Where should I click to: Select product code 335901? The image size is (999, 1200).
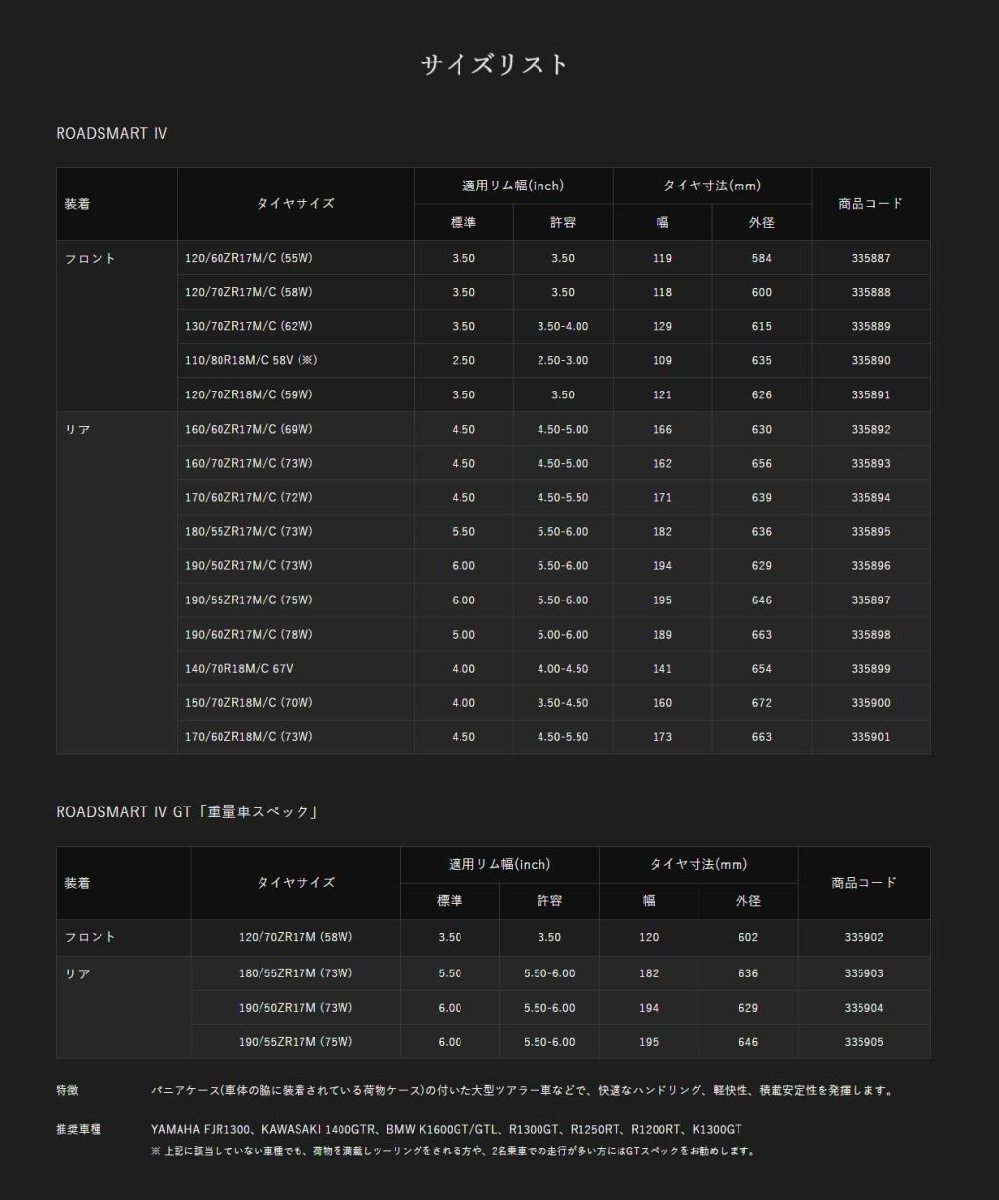[871, 736]
